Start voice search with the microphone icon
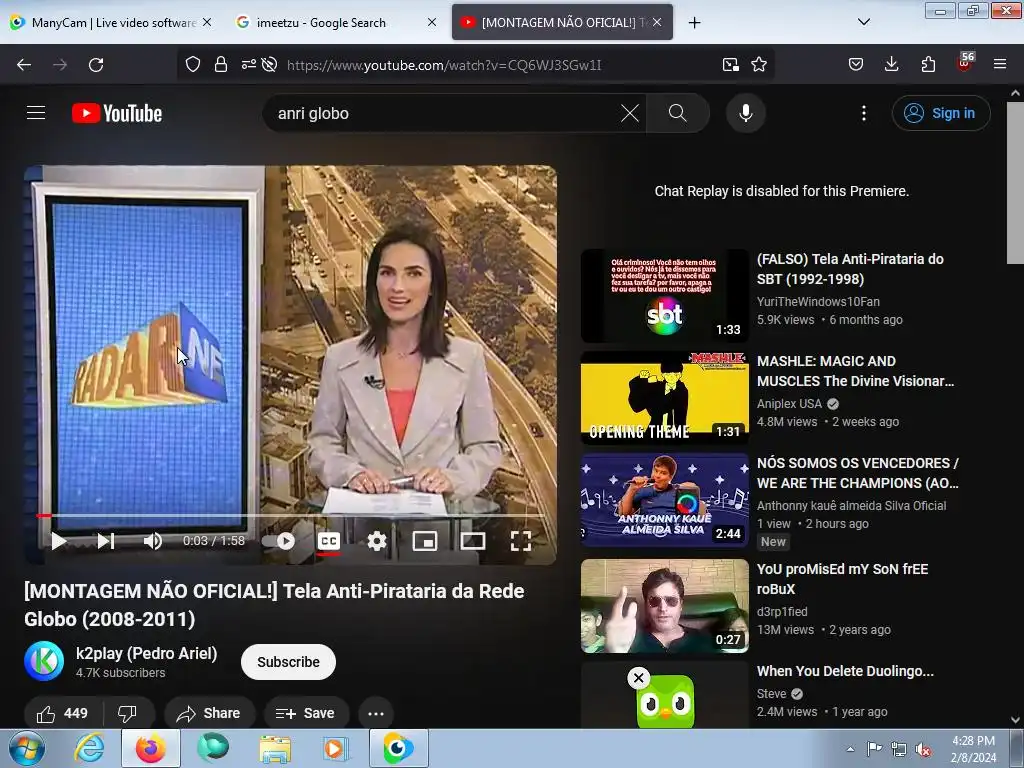 (x=746, y=113)
